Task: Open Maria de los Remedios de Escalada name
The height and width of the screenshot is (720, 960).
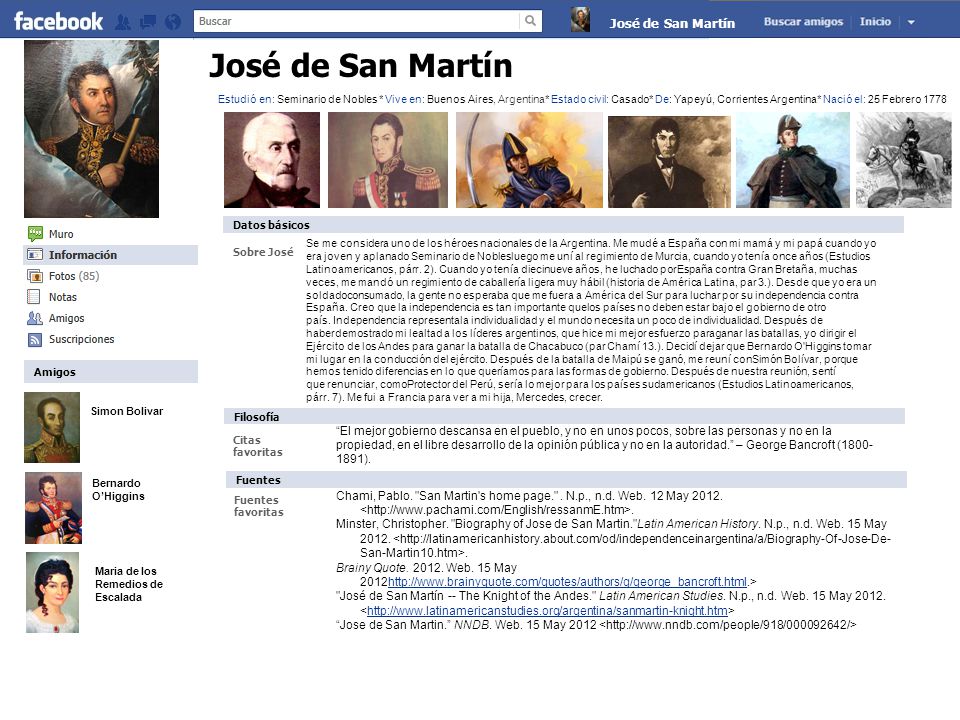Action: pos(129,584)
